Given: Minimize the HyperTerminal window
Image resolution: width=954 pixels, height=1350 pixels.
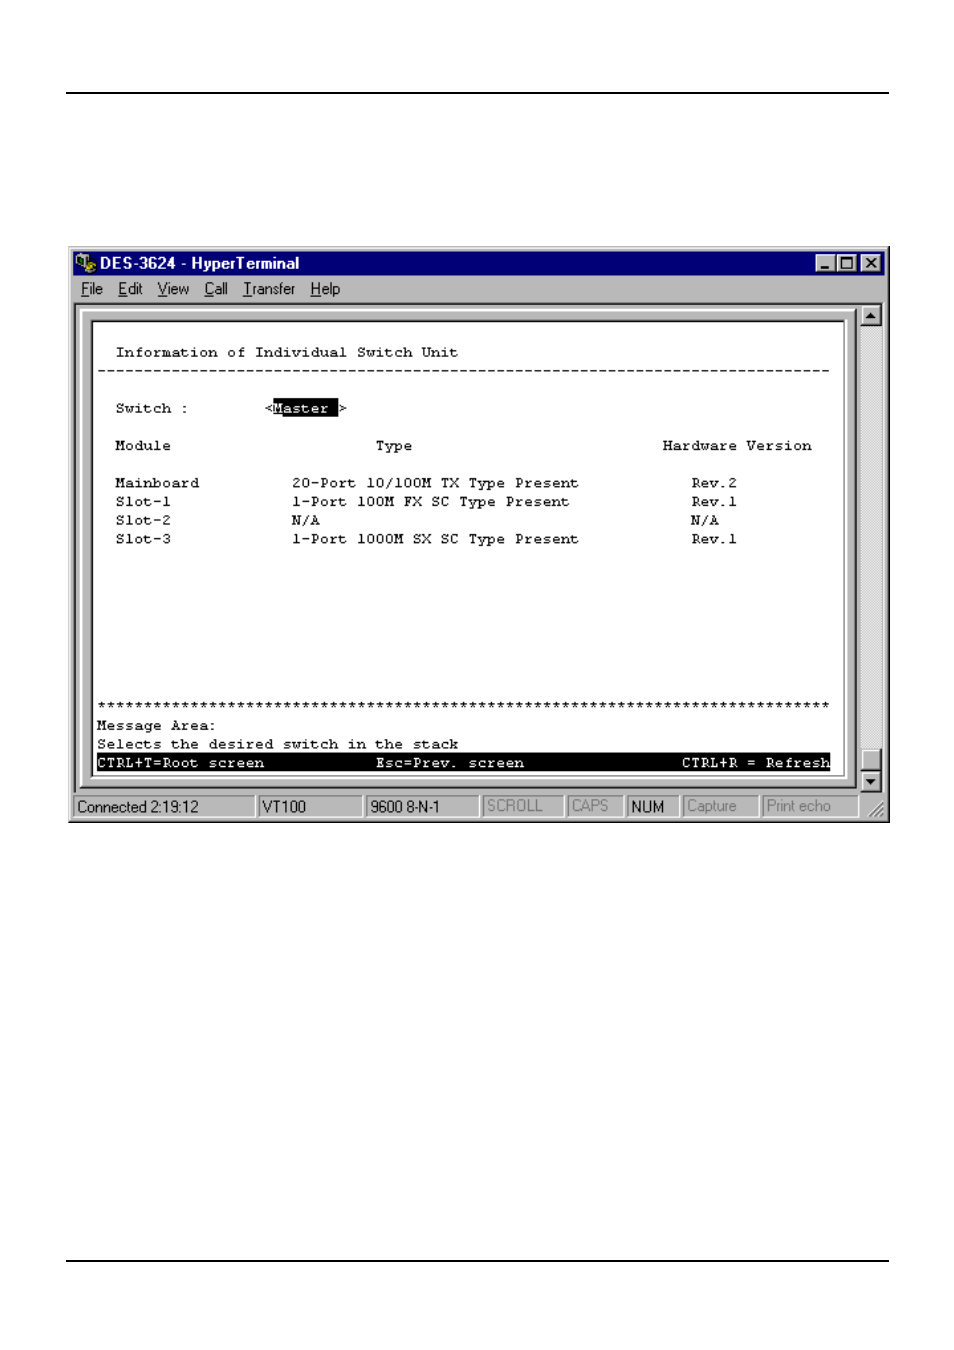Looking at the screenshot, I should pos(825,263).
